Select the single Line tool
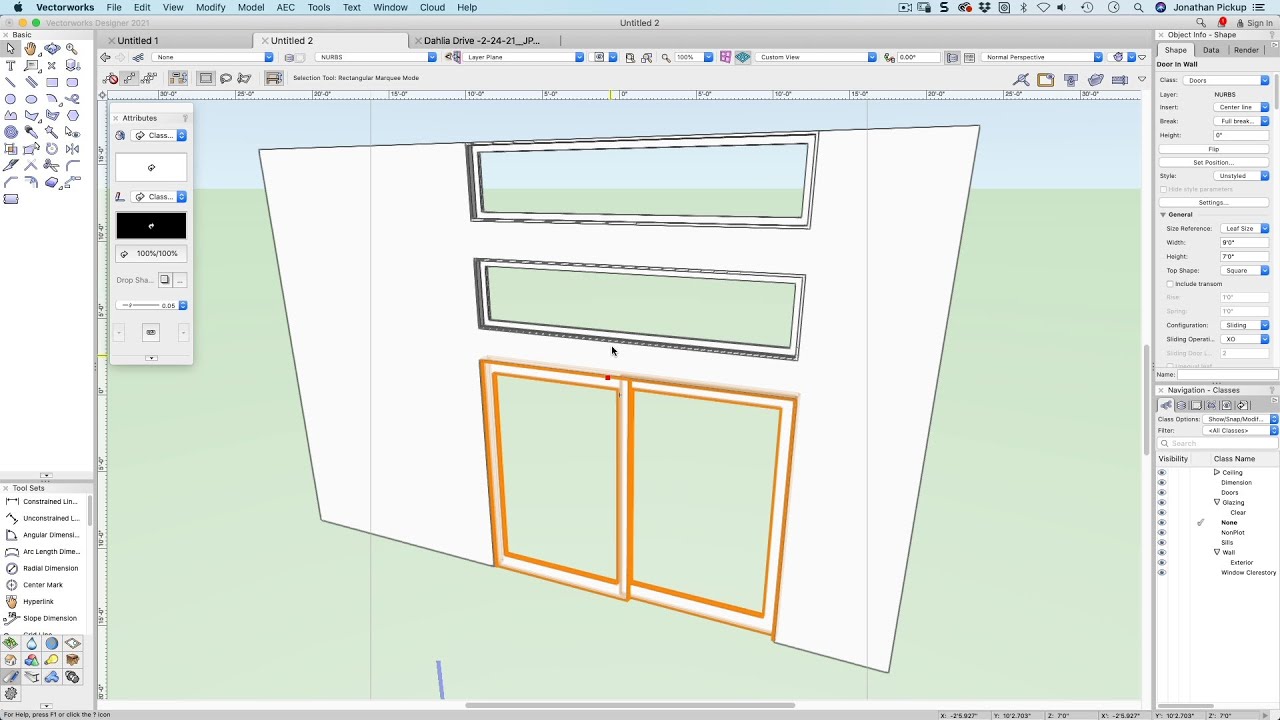The image size is (1280, 720). tap(10, 82)
